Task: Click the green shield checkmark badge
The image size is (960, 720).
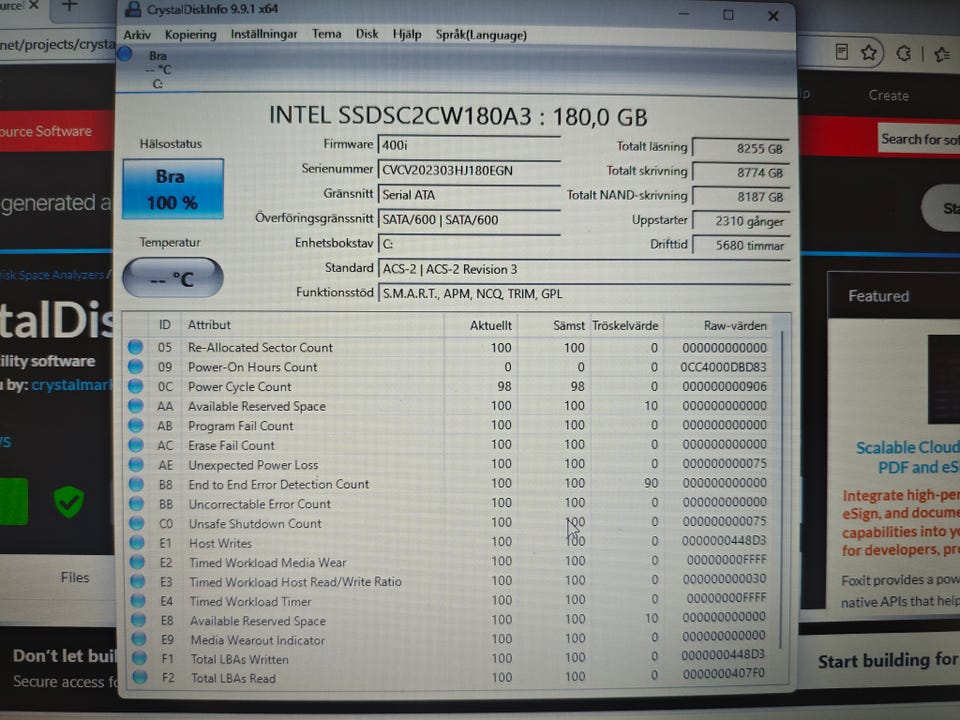Action: (x=69, y=501)
